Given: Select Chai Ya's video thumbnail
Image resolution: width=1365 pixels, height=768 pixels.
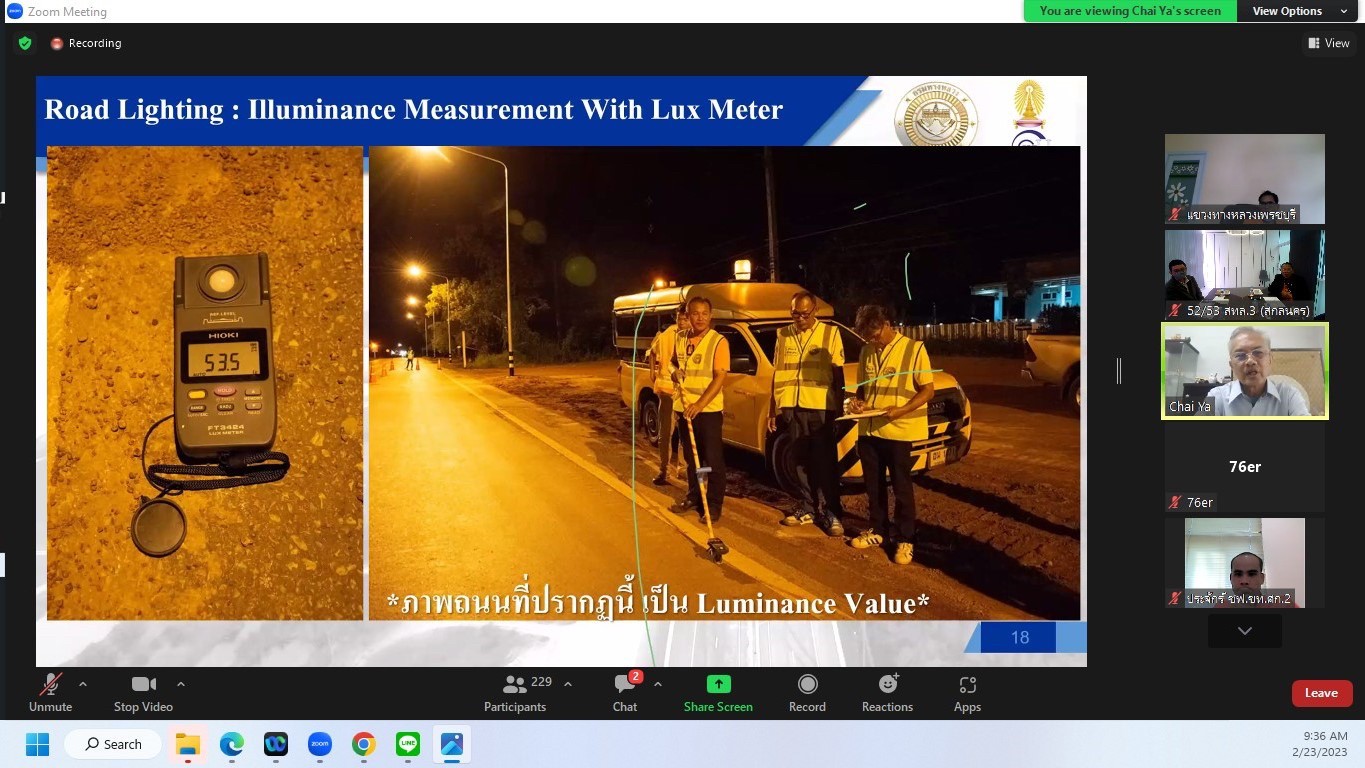Looking at the screenshot, I should click(1244, 370).
